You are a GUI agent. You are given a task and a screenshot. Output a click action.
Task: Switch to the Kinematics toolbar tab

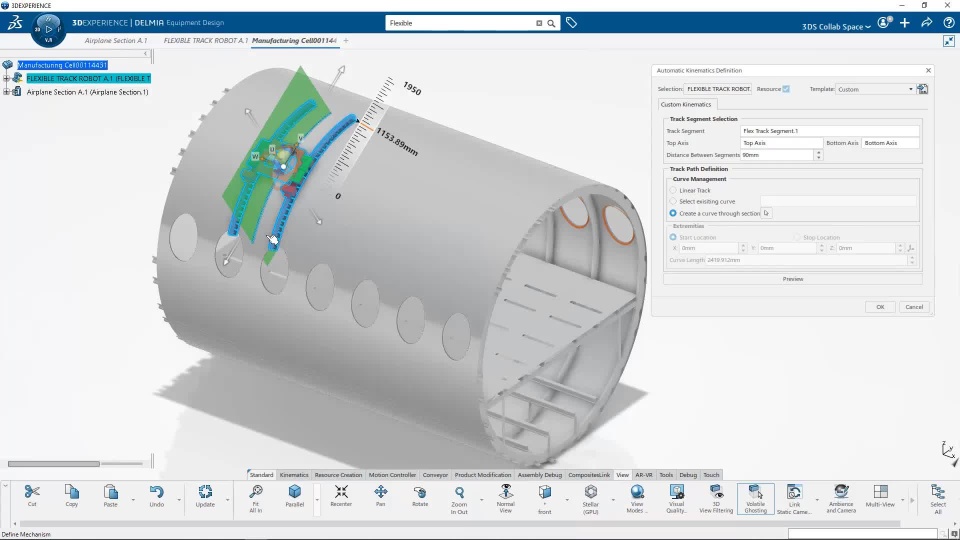coord(294,475)
